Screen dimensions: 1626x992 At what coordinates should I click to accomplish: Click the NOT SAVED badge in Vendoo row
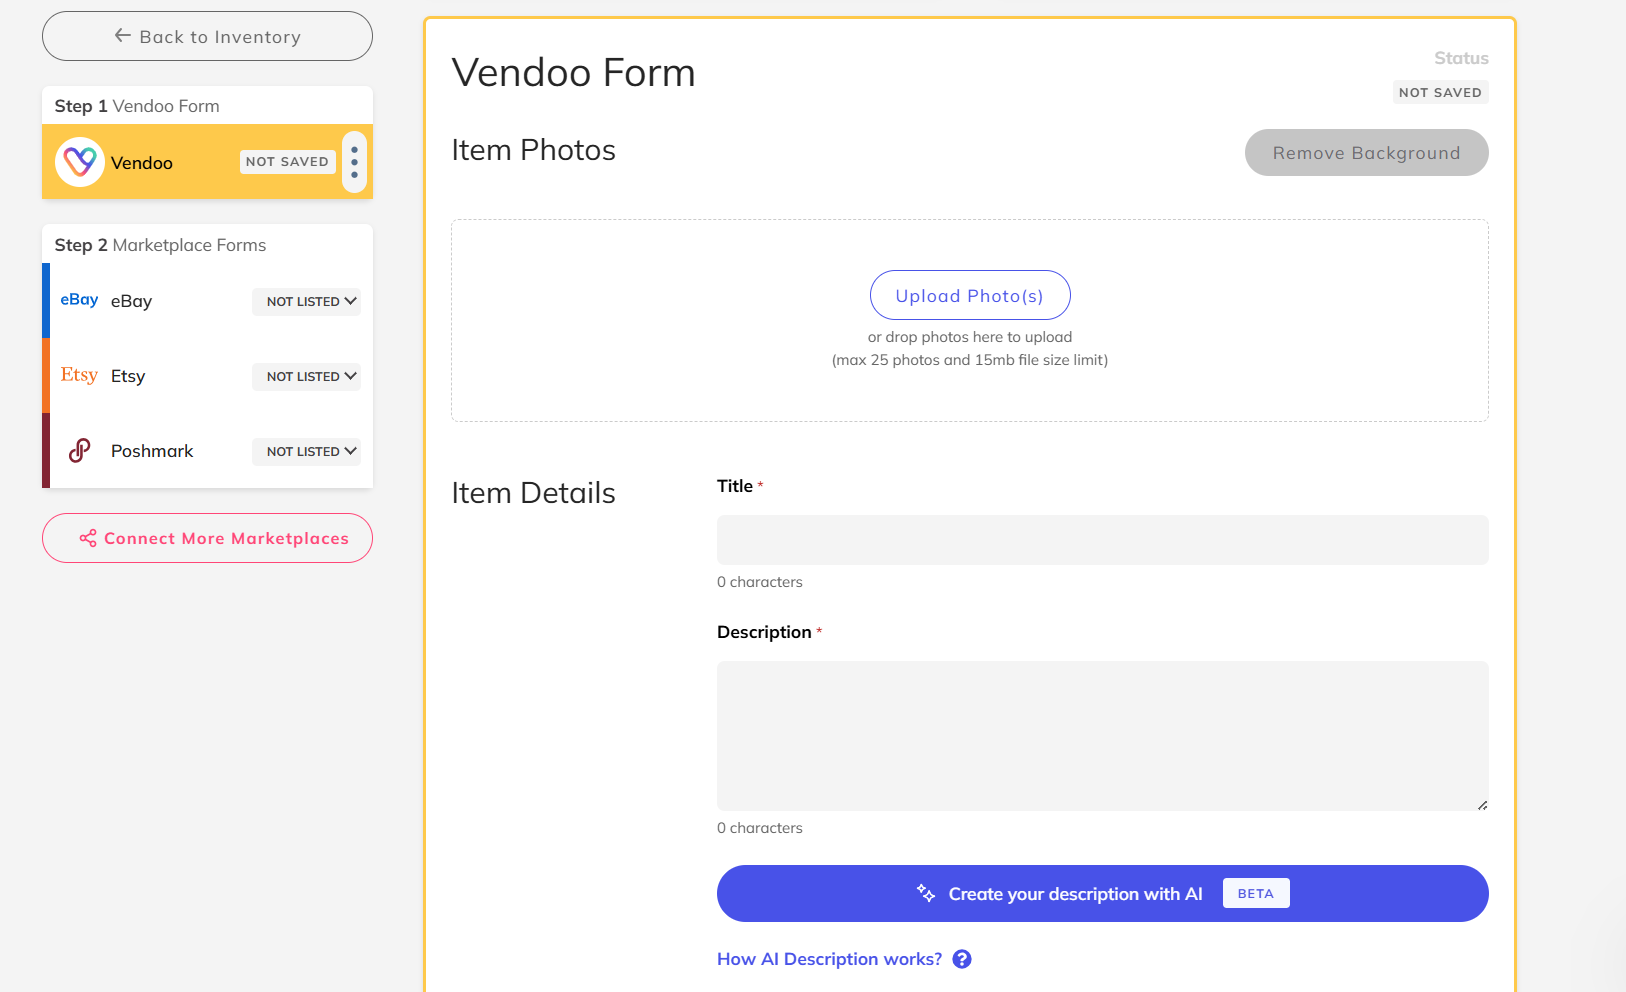pos(287,162)
